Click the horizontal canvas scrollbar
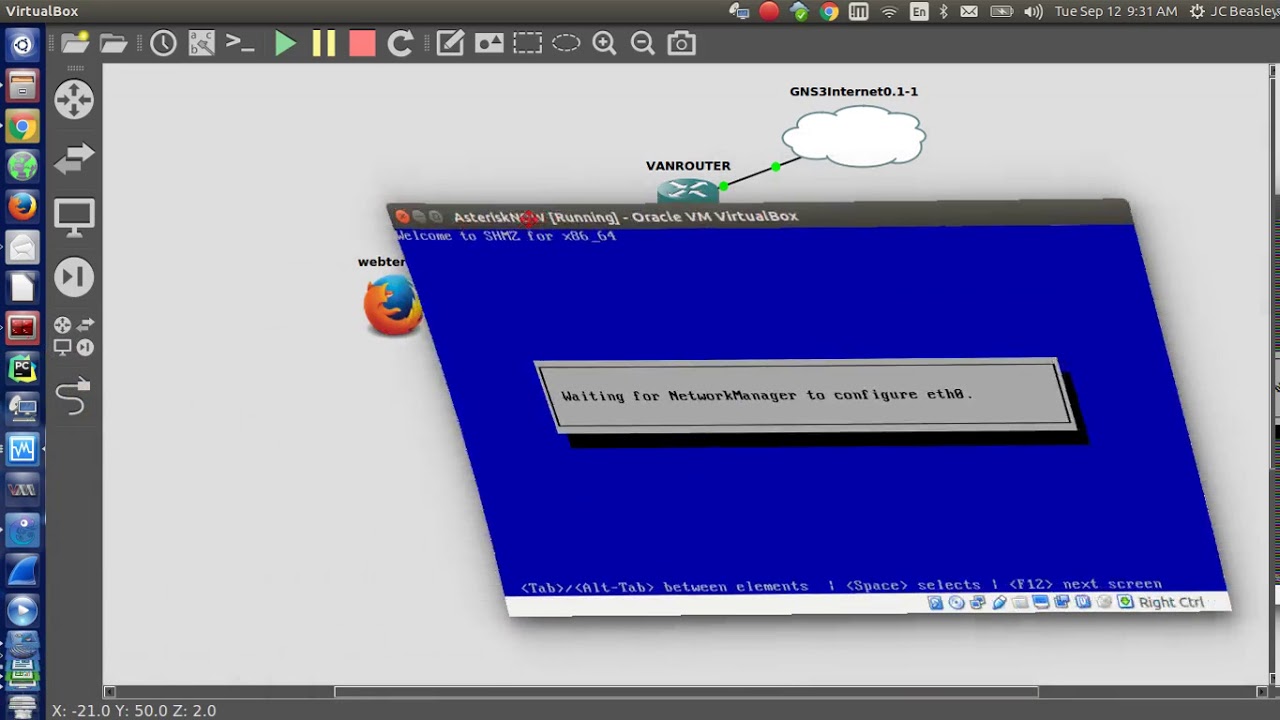The width and height of the screenshot is (1280, 720). [x=686, y=691]
